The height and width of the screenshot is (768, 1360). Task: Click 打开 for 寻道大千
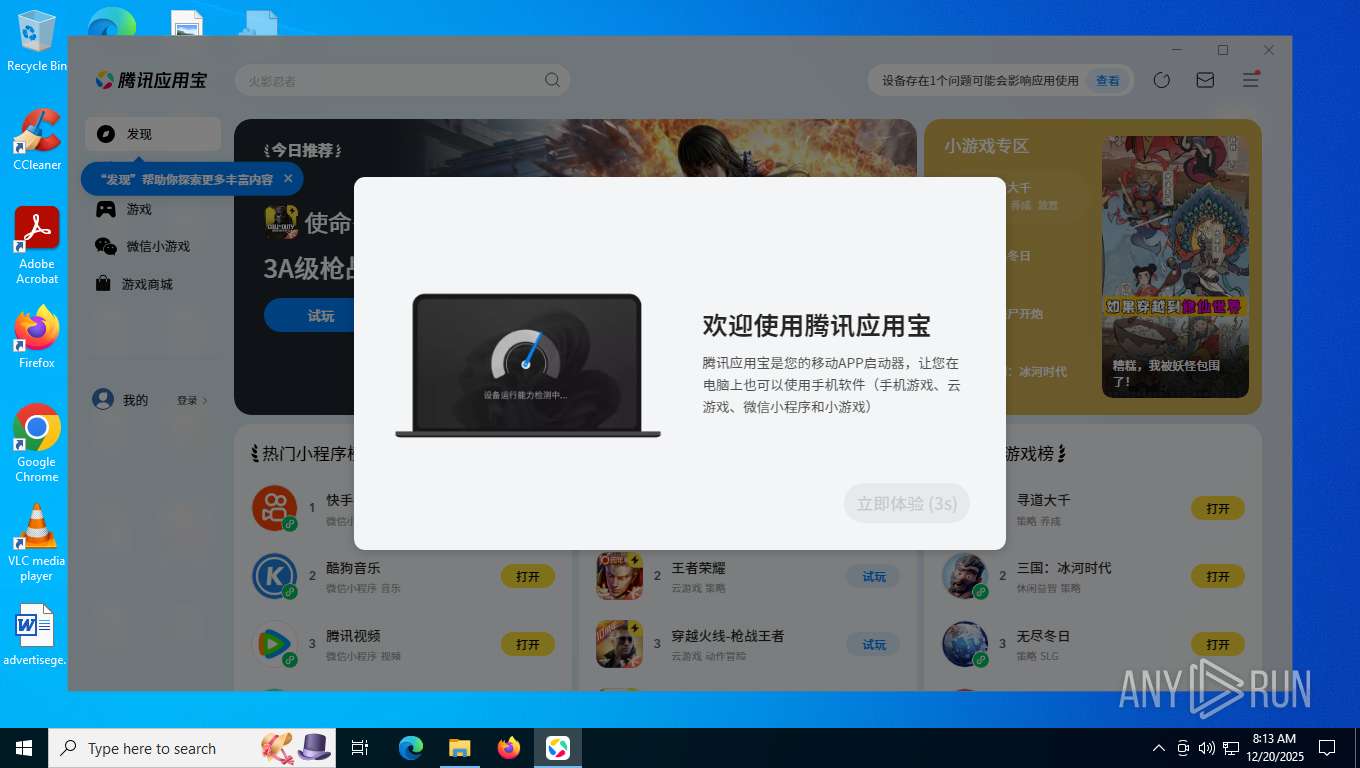[1218, 508]
